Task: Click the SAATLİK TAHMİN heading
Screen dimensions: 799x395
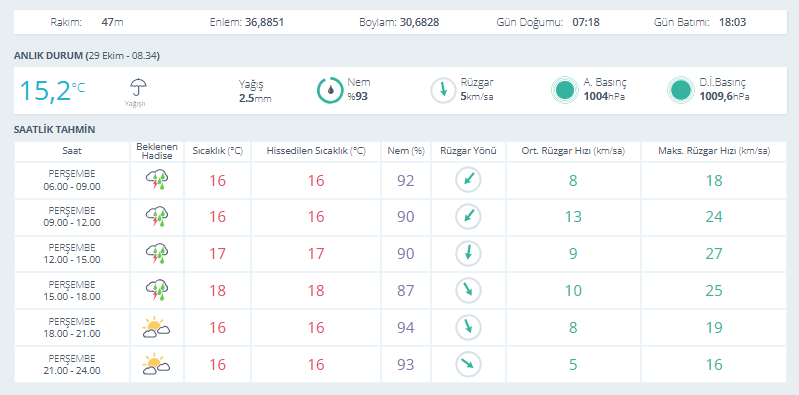Action: [55, 129]
